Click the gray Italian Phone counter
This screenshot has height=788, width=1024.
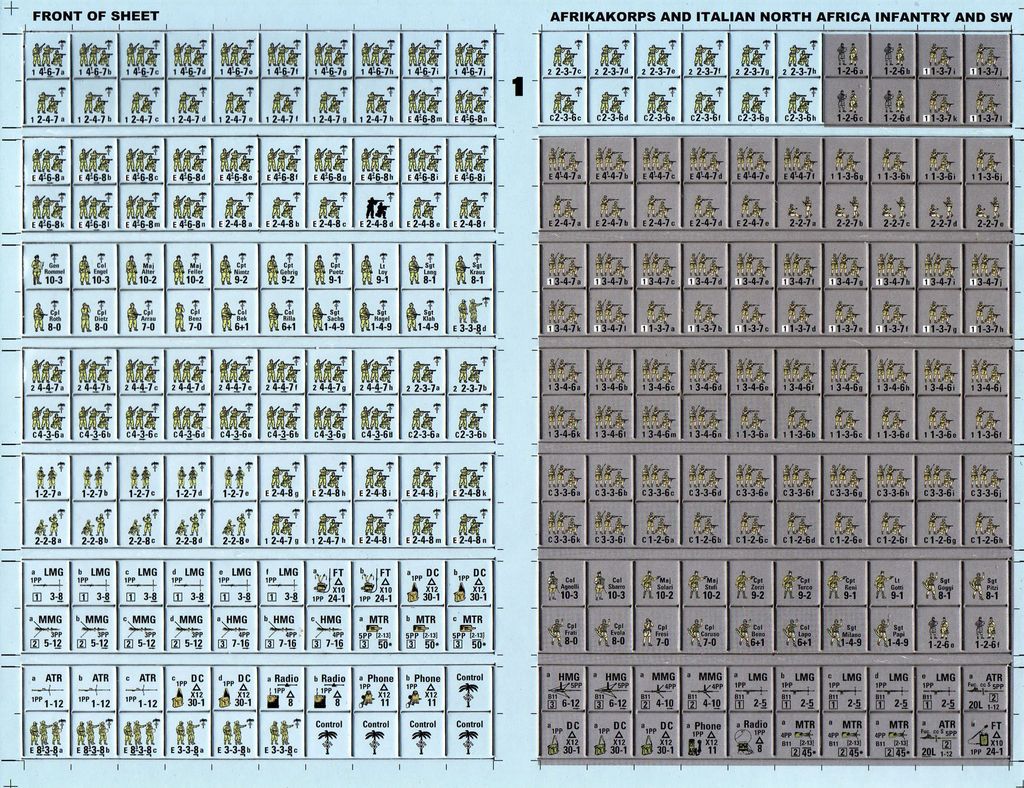pos(705,738)
